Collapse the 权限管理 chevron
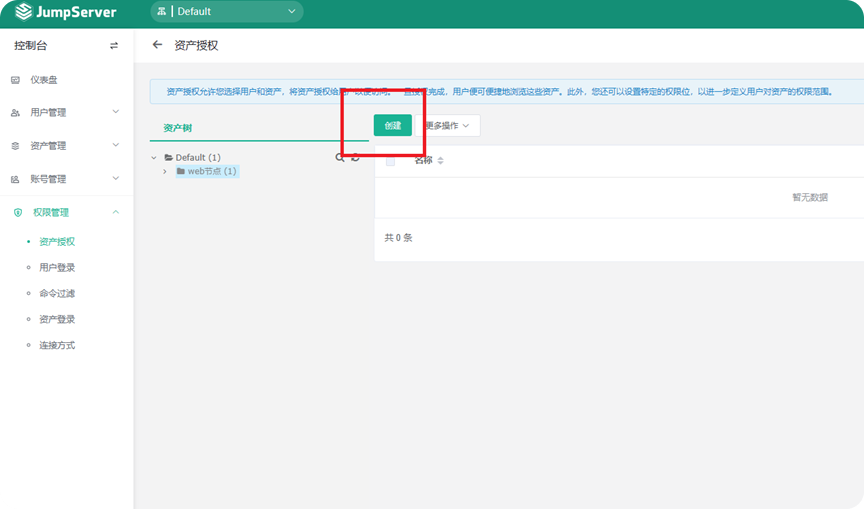The height and width of the screenshot is (509, 864). coord(116,212)
